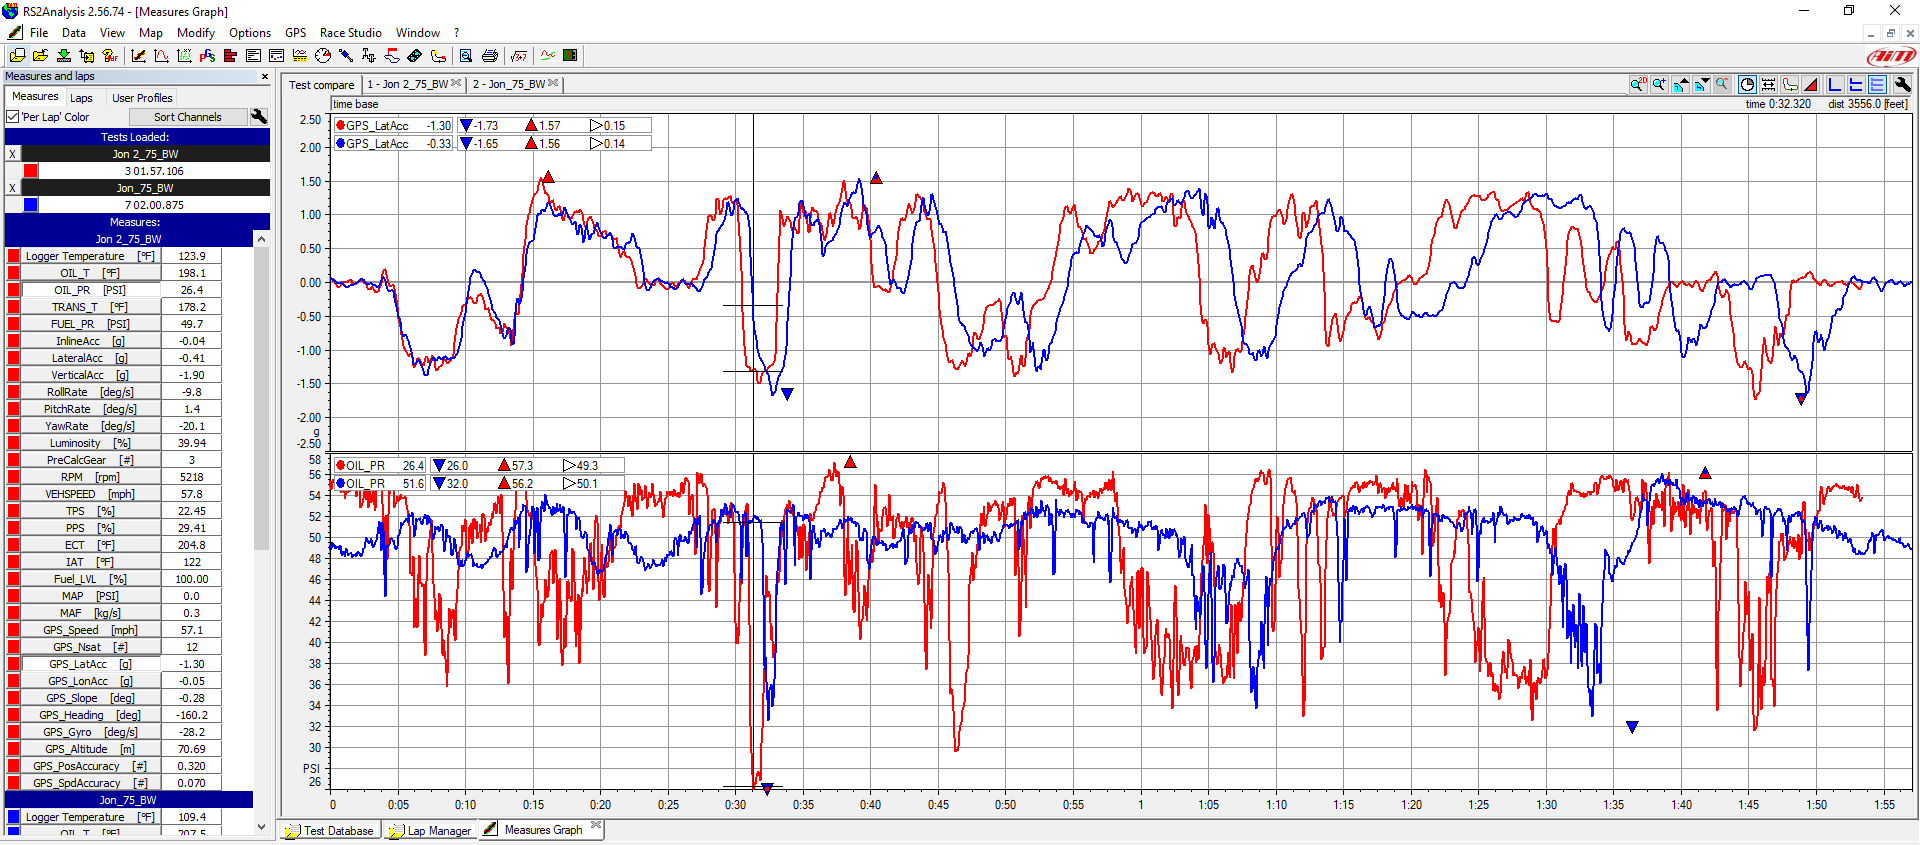Close the Measures Graph bottom tab

596,826
